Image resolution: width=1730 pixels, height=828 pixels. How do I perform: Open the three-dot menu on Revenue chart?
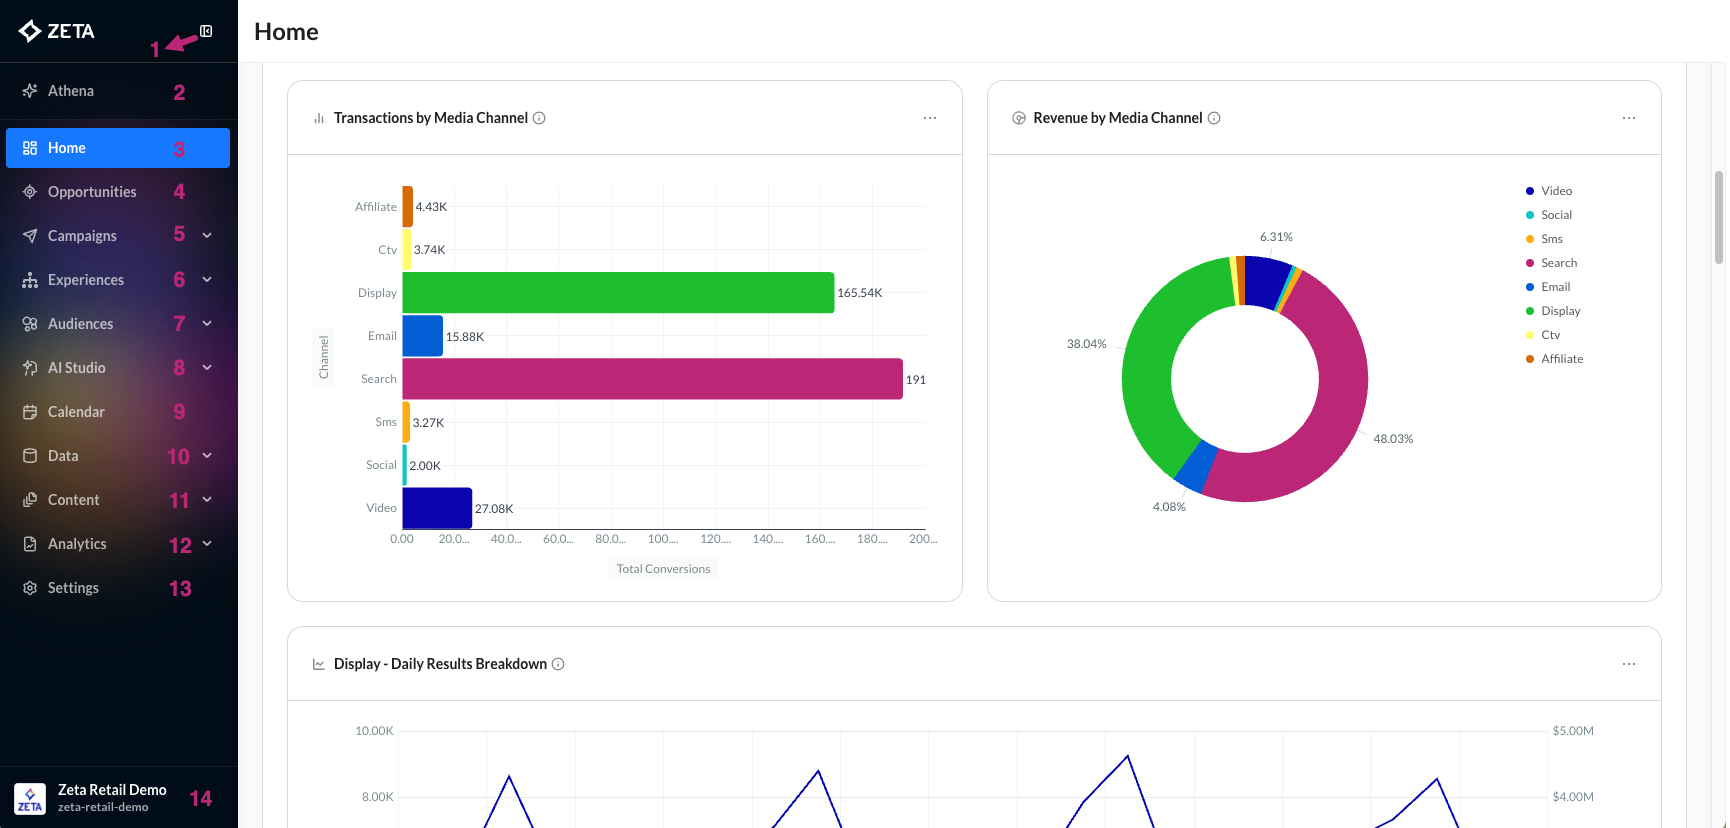pos(1629,118)
